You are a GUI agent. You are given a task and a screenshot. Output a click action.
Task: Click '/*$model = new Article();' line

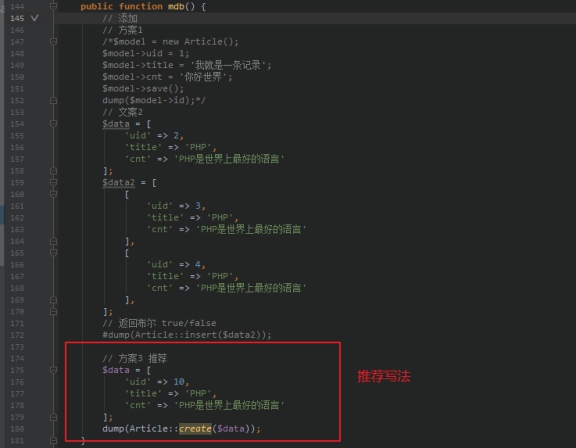pyautogui.click(x=170, y=42)
